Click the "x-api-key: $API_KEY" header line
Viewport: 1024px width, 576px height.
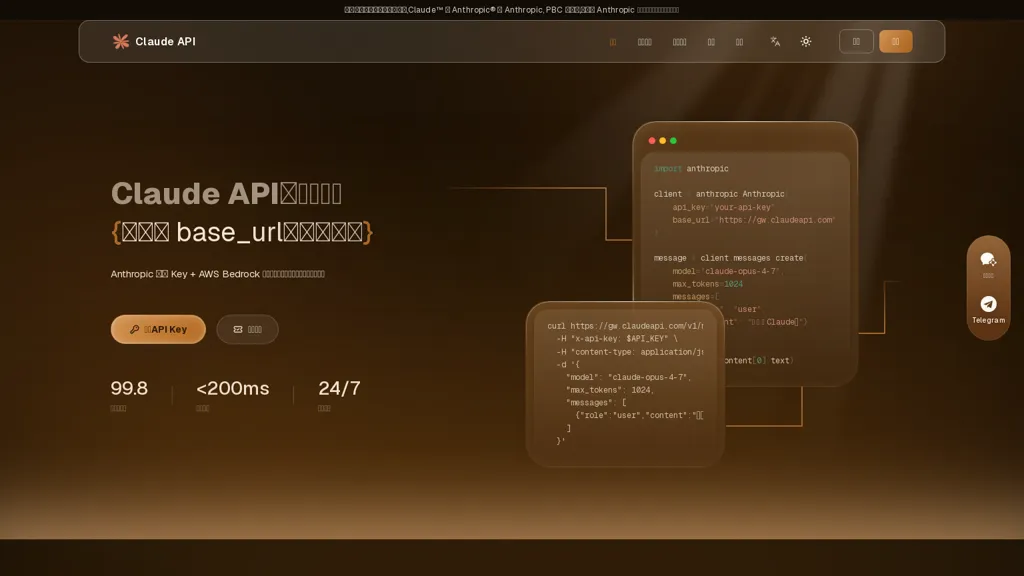617,338
